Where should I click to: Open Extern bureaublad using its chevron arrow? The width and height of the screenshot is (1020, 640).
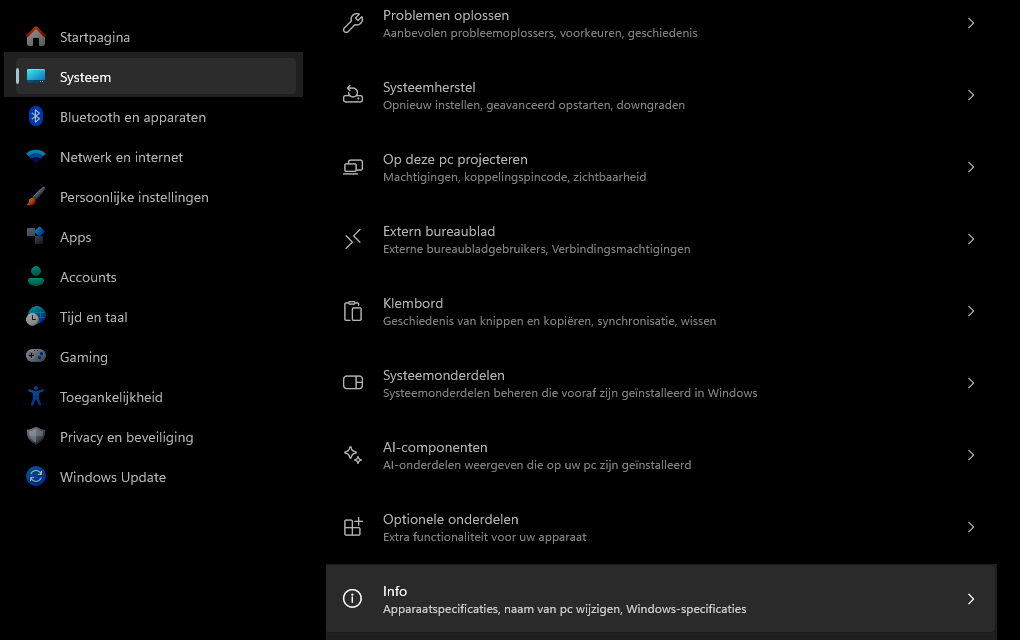(970, 239)
